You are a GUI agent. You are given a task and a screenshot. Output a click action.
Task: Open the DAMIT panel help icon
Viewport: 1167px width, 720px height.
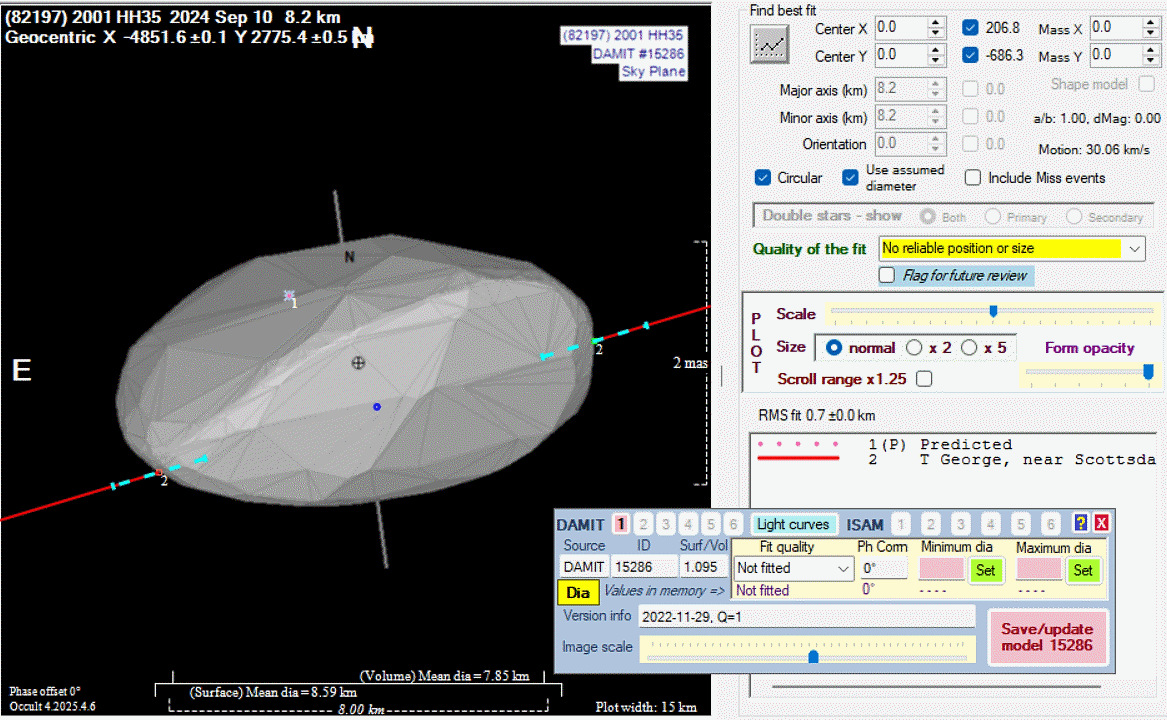pyautogui.click(x=1080, y=523)
